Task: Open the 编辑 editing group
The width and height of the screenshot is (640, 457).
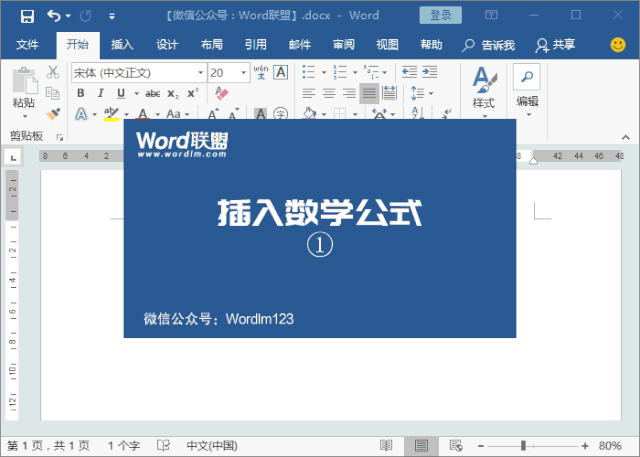Action: 527,91
